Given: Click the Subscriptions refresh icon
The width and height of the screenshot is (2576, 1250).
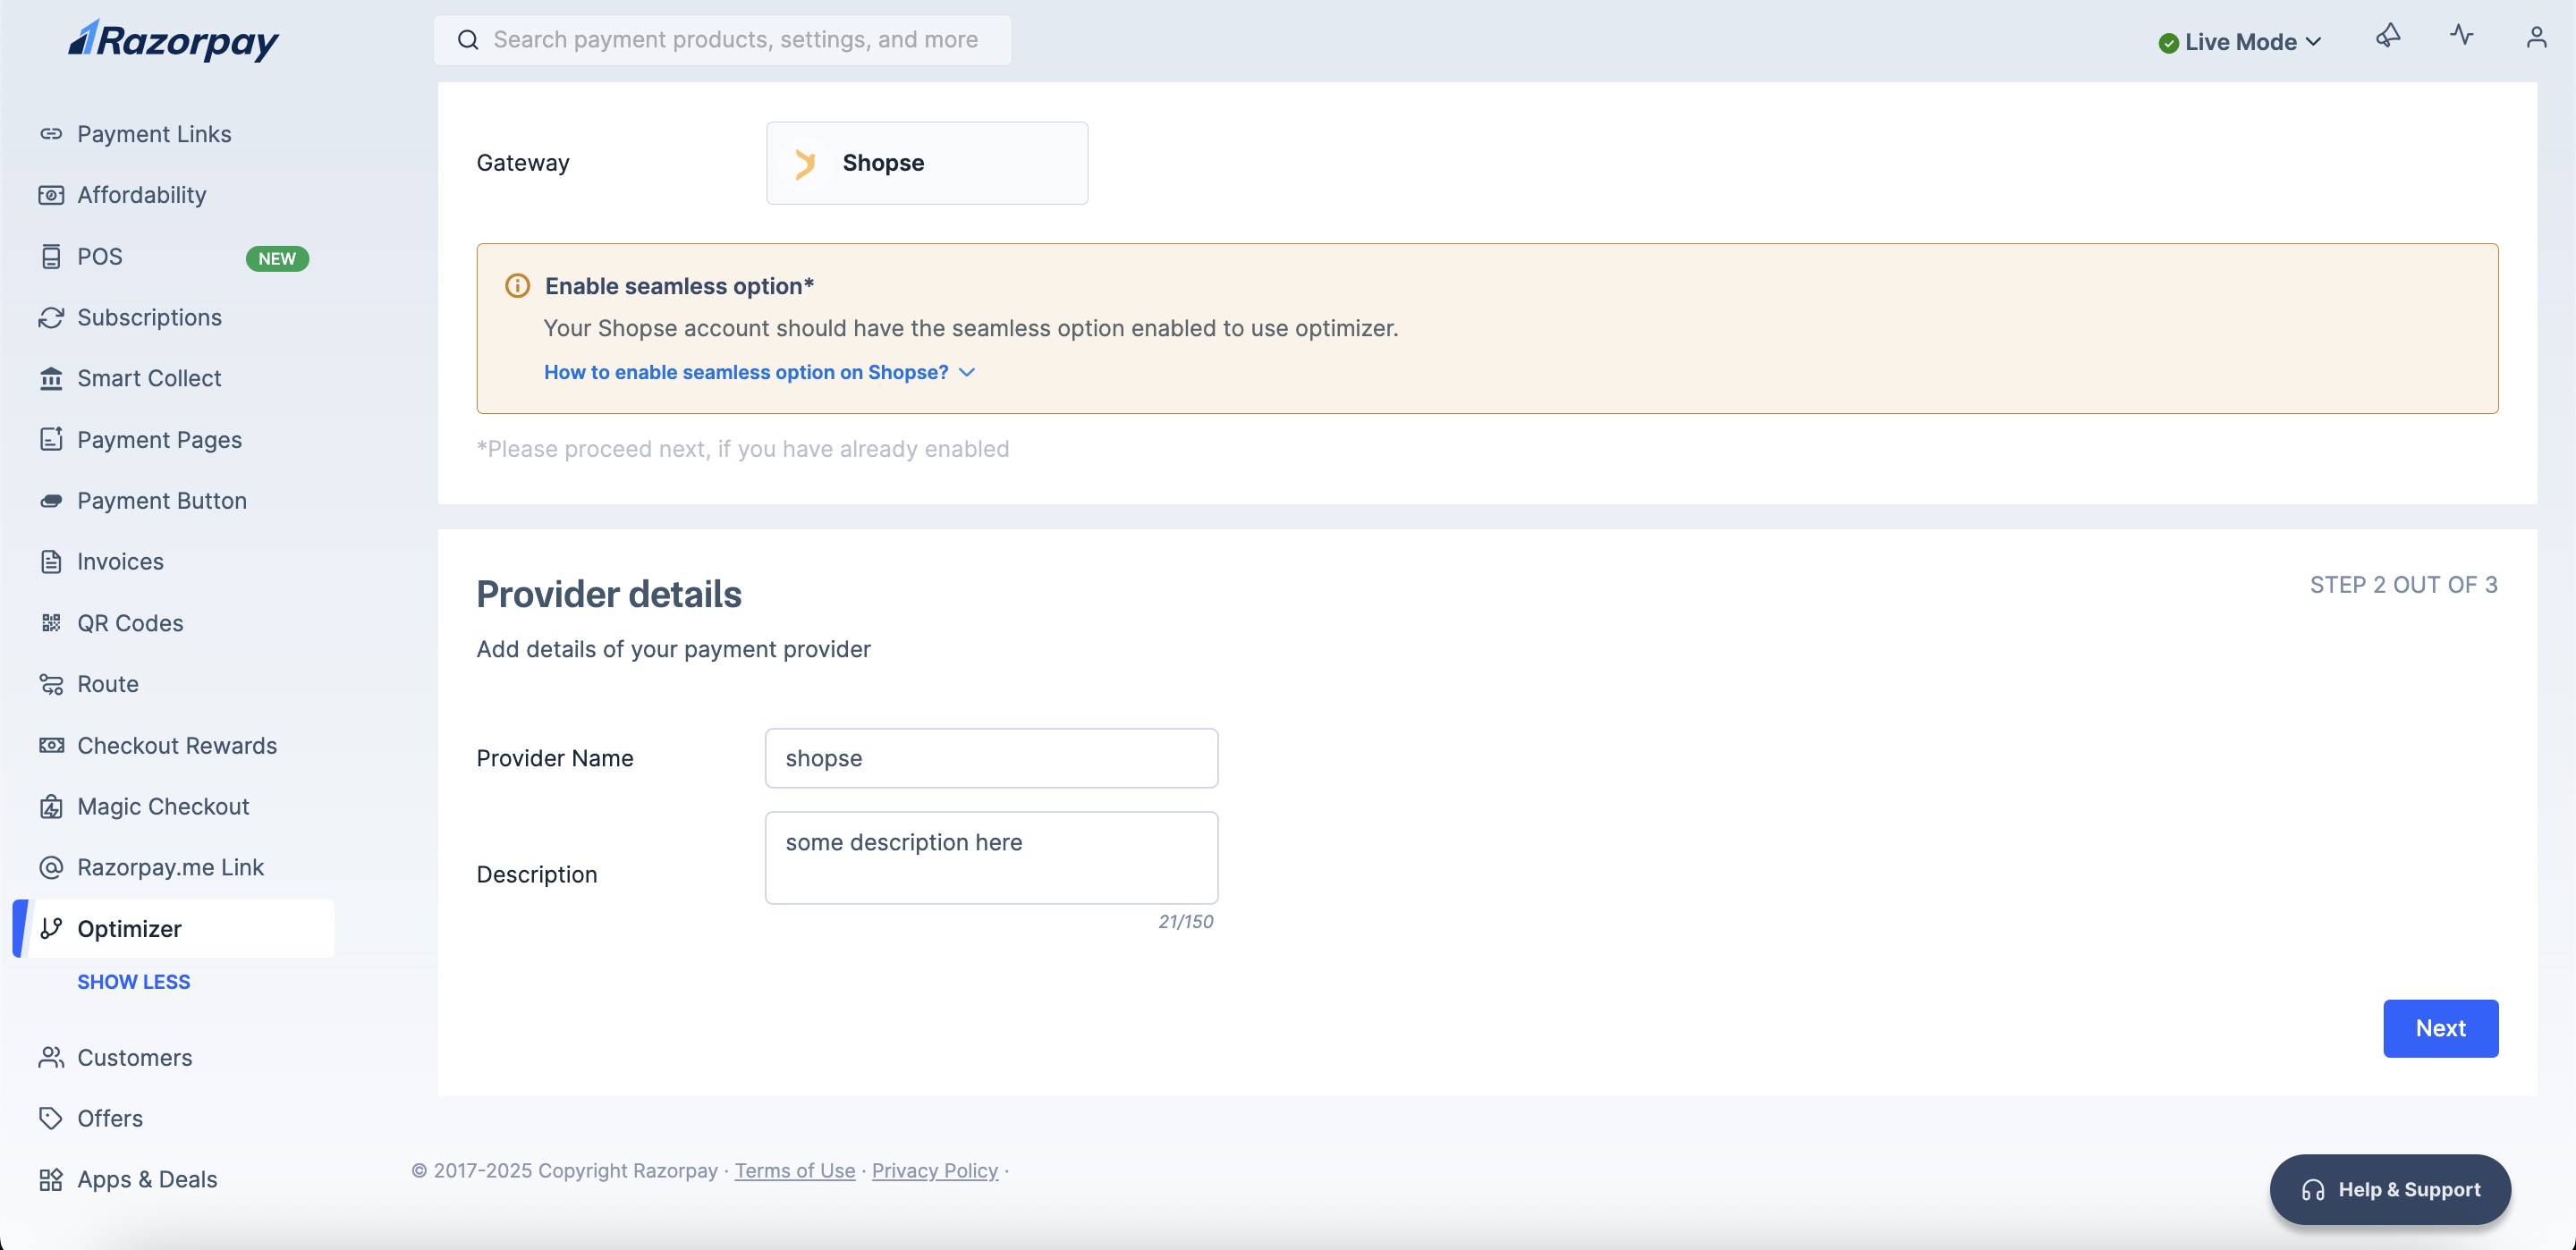Looking at the screenshot, I should click(51, 318).
